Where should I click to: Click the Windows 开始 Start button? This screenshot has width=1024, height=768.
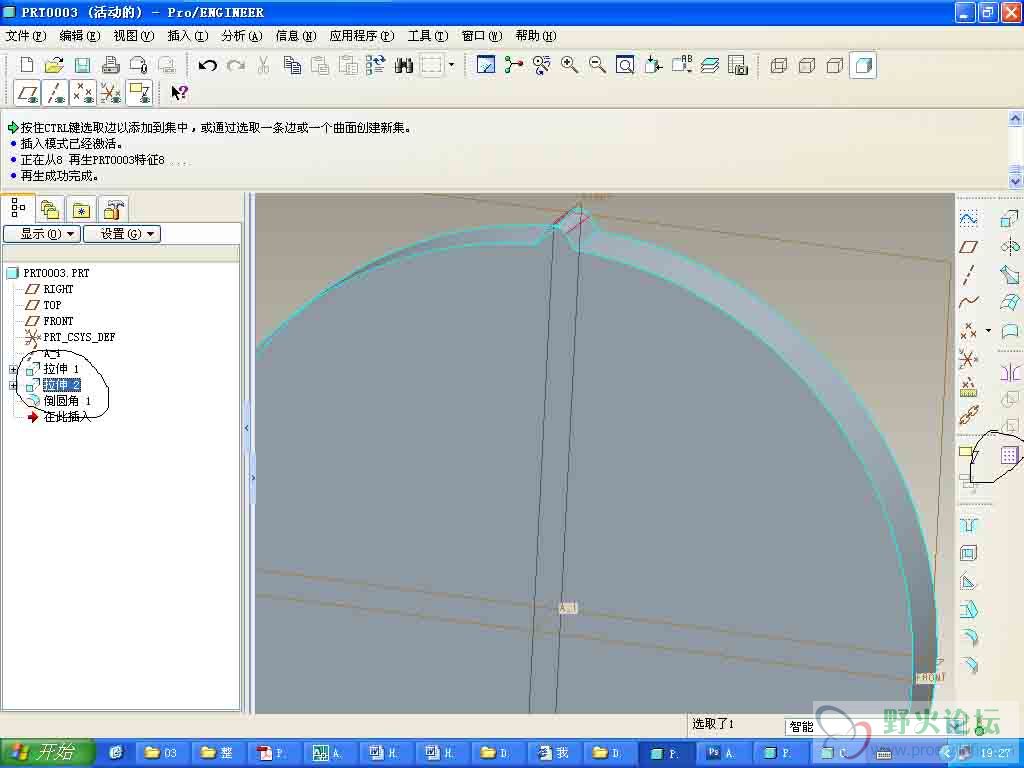47,753
